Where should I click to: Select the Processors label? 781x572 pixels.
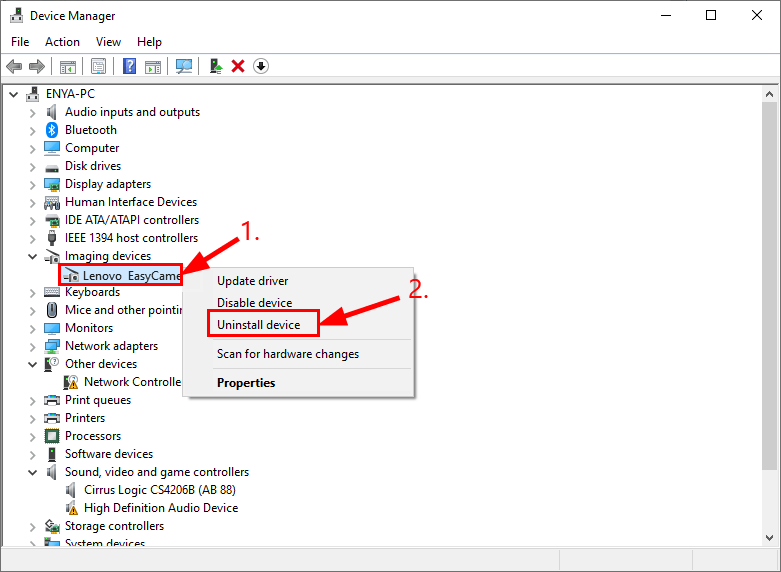point(93,436)
